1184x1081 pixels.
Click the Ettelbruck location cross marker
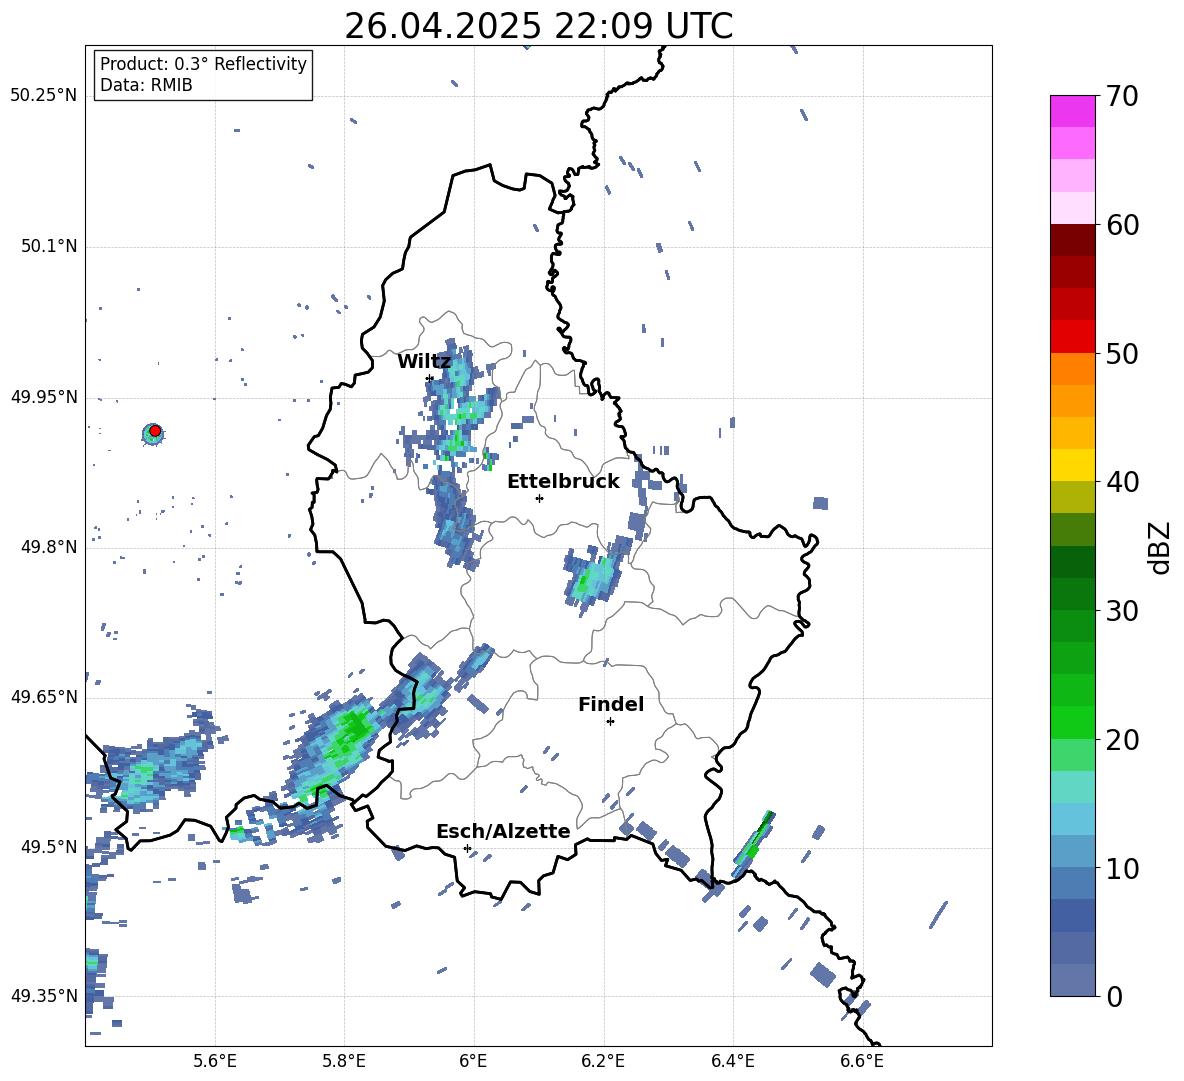tap(539, 498)
